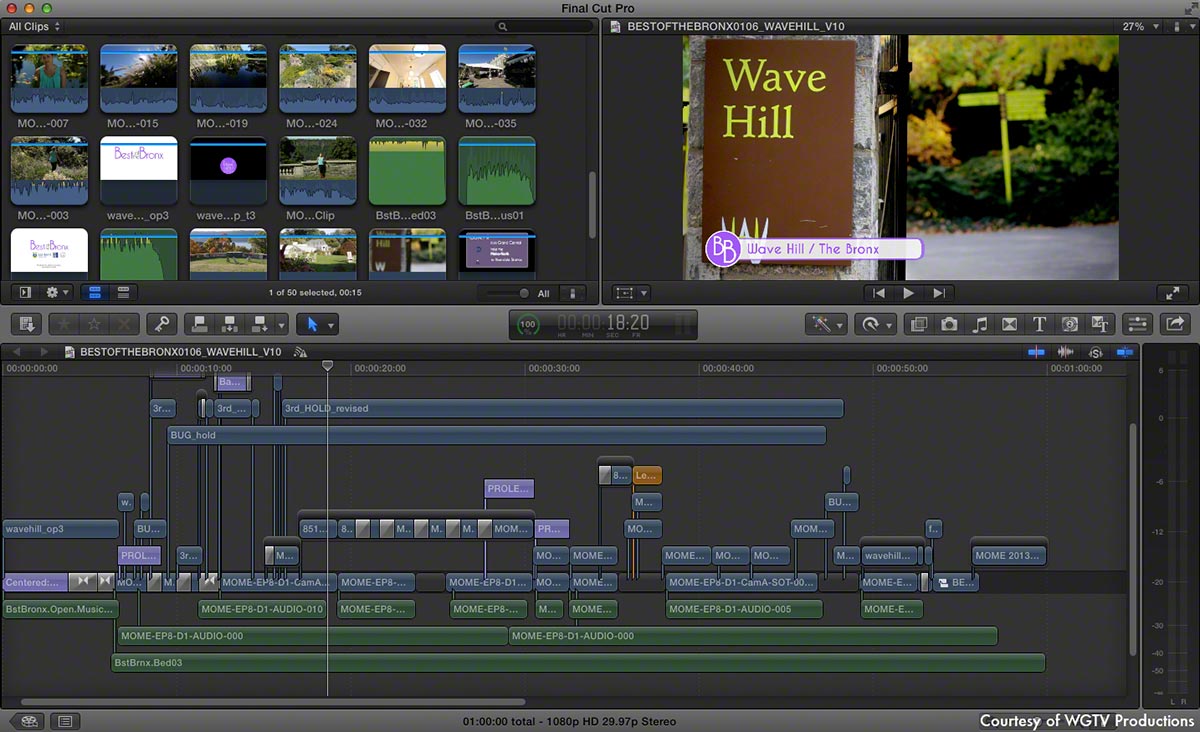Click the Share export arrow button
The width and height of the screenshot is (1200, 732).
(1175, 324)
